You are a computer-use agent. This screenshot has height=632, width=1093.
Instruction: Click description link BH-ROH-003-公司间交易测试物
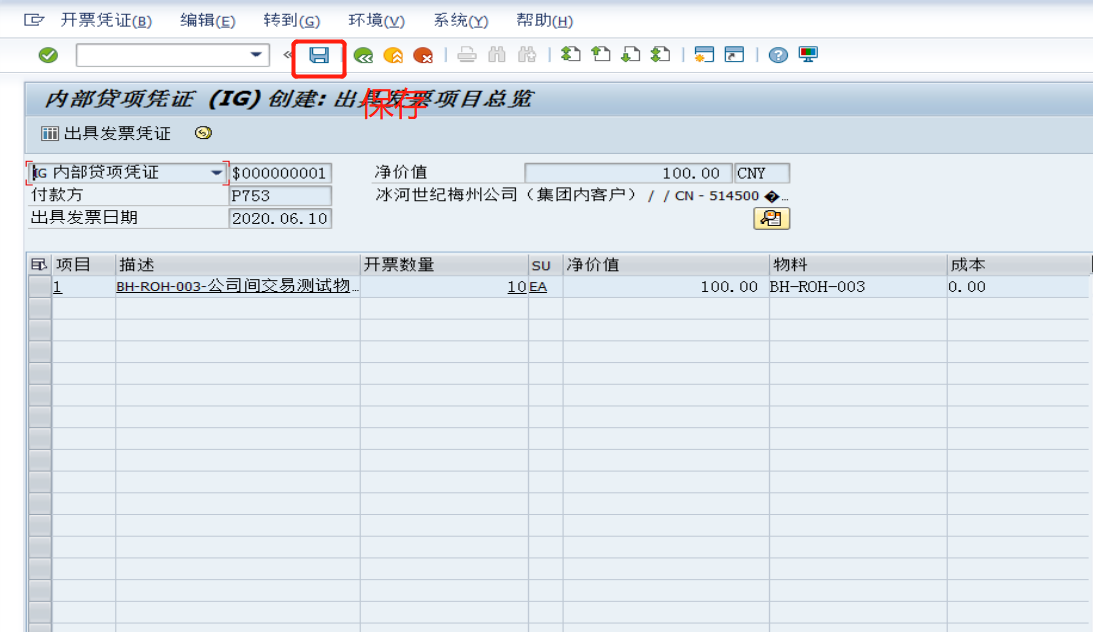[237, 286]
